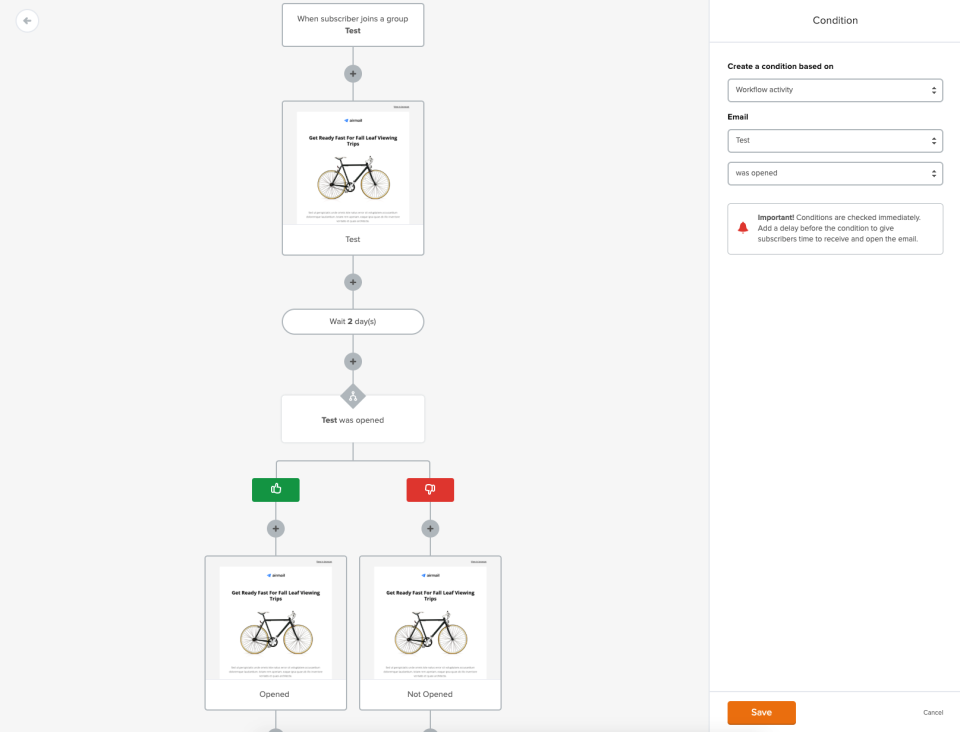960x732 pixels.
Task: Click the diamond split icon above the condition card
Action: (x=352, y=396)
